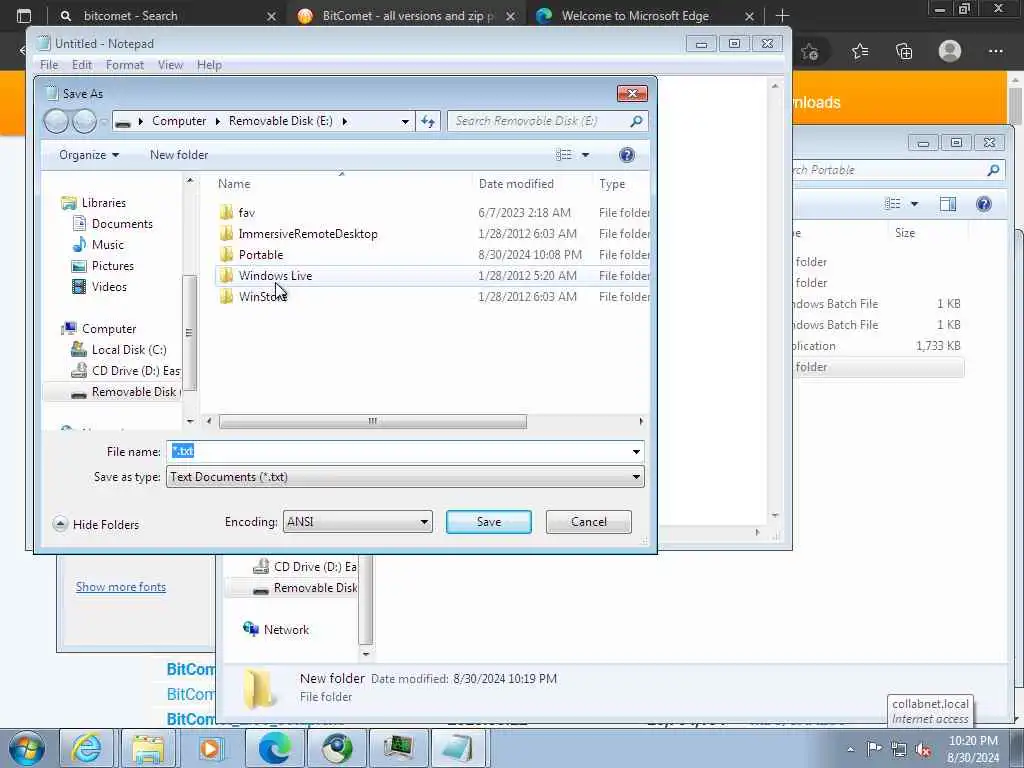This screenshot has width=1024, height=768.
Task: Open the Save As help icon
Action: coord(626,155)
